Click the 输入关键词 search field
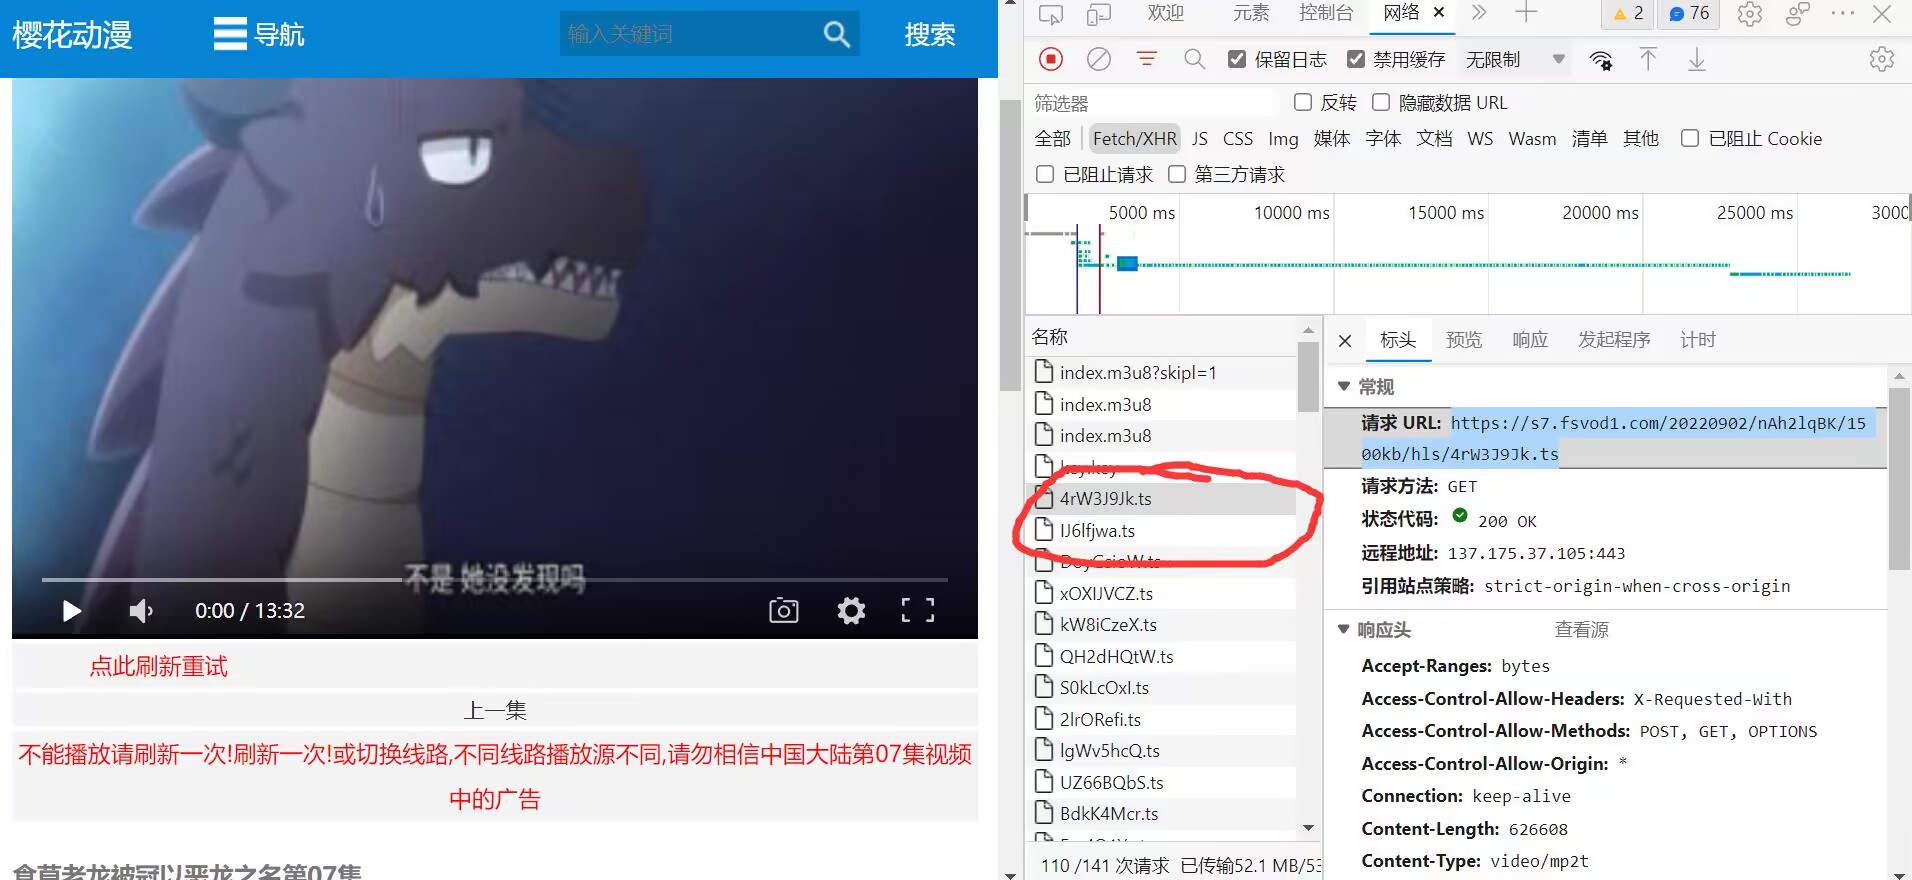Screen dimensions: 1912x880 (690, 35)
